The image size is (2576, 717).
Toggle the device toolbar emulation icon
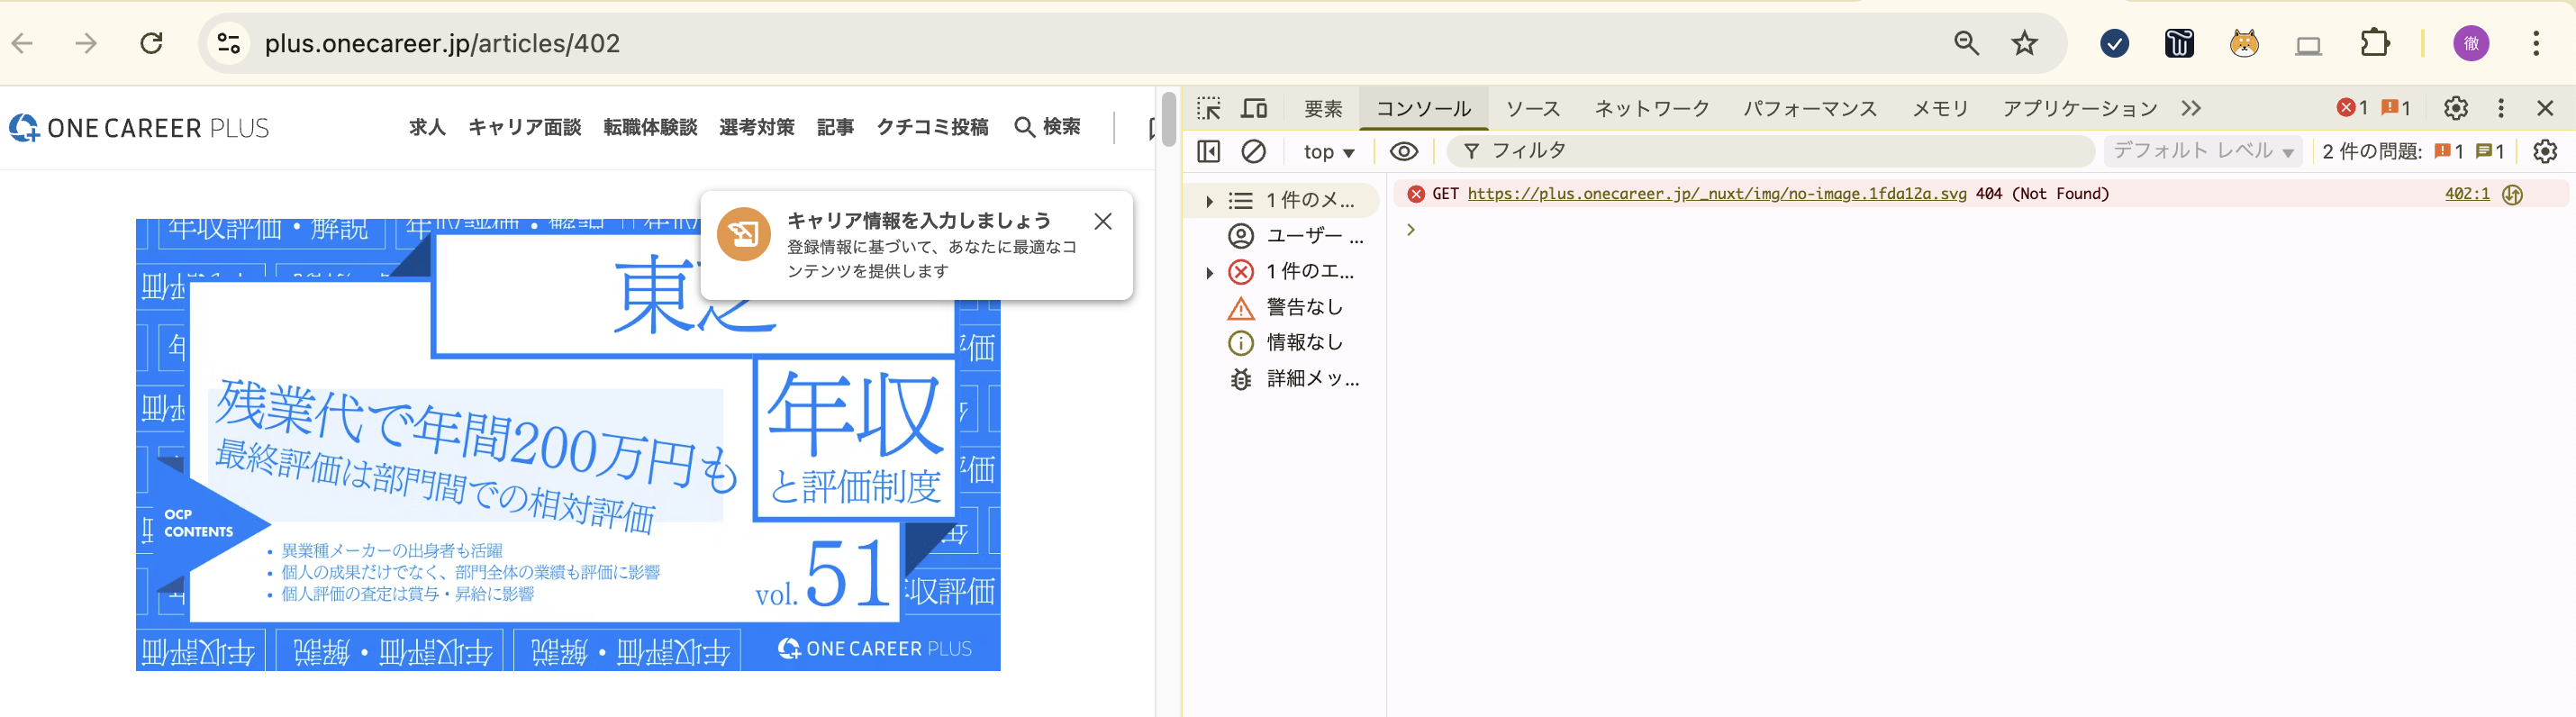point(1254,108)
